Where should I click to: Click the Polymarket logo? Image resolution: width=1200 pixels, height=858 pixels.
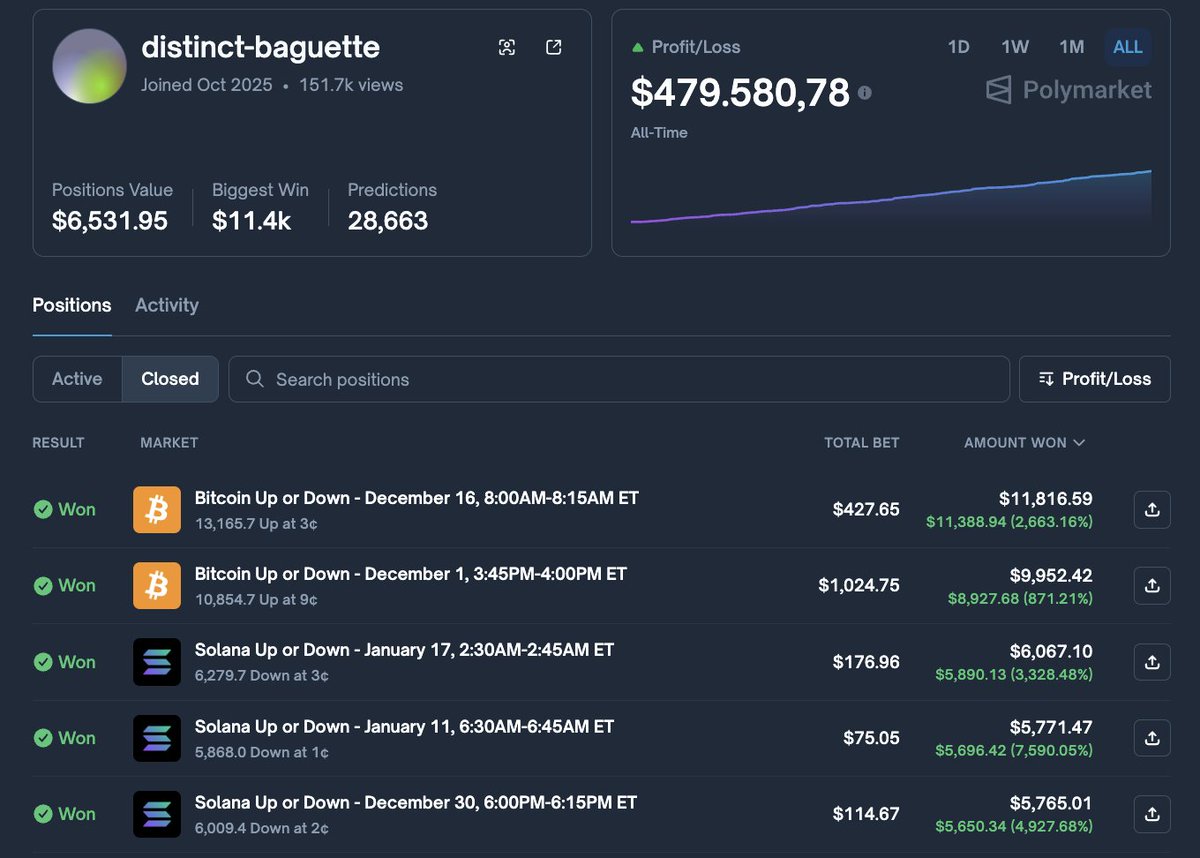(1069, 90)
